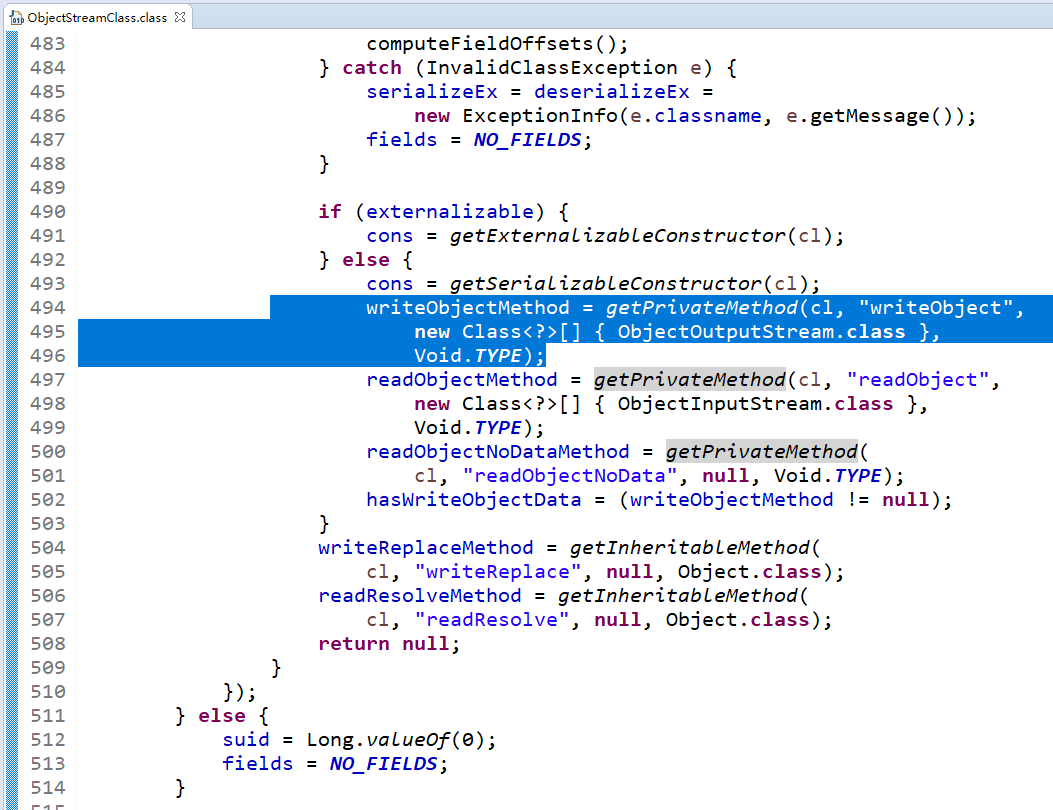
Task: Click ExceptionInfo constructor on line 486
Action: tap(540, 116)
